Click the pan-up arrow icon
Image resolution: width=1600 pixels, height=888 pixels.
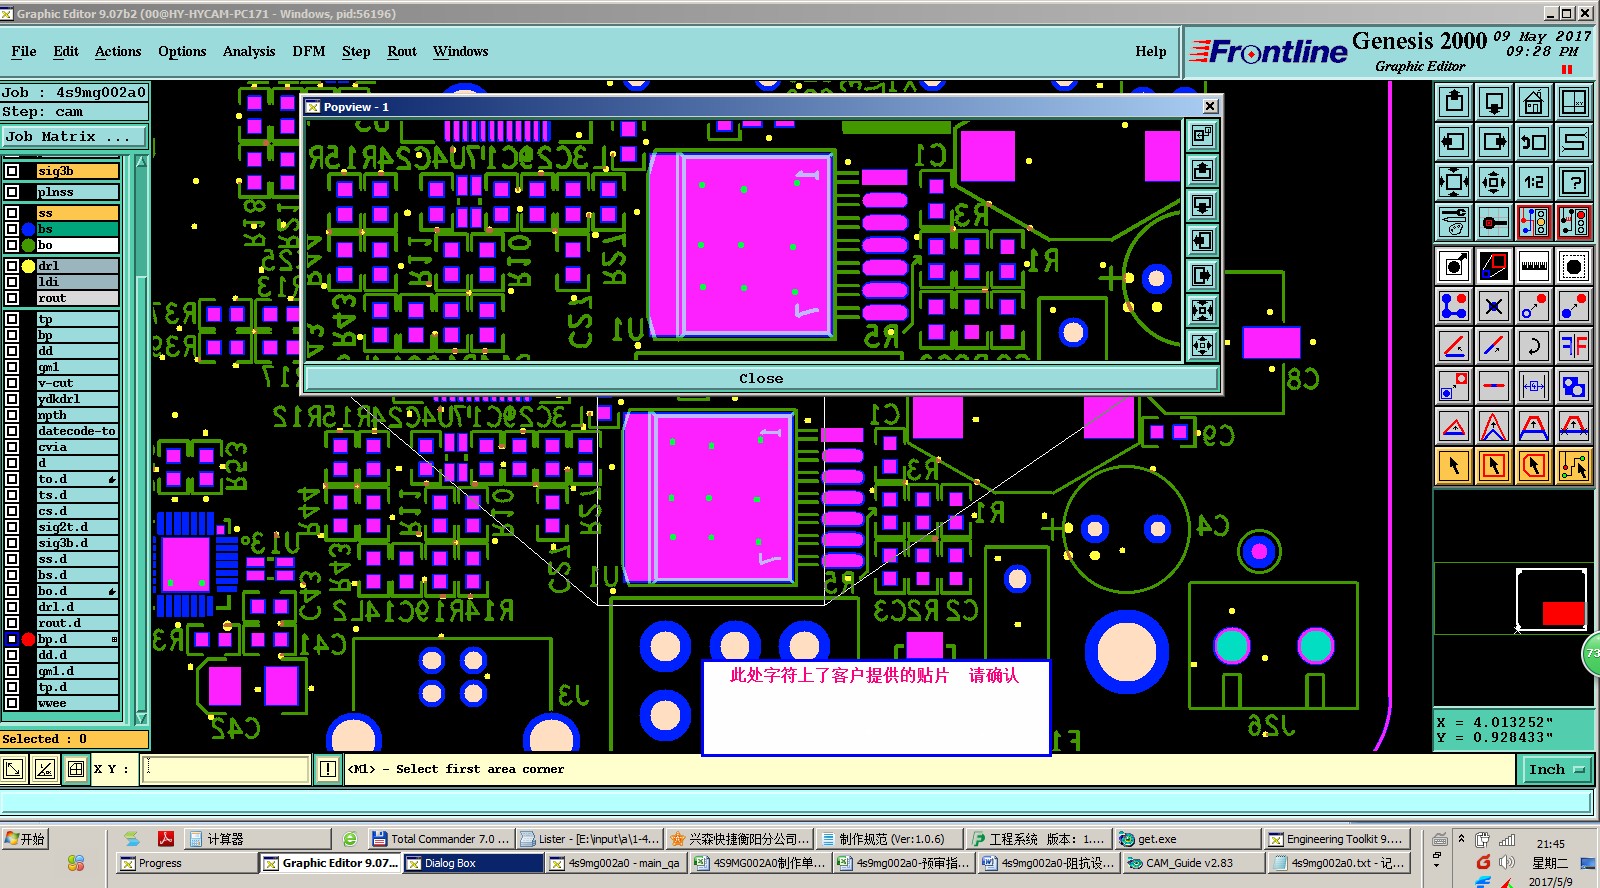[1453, 102]
